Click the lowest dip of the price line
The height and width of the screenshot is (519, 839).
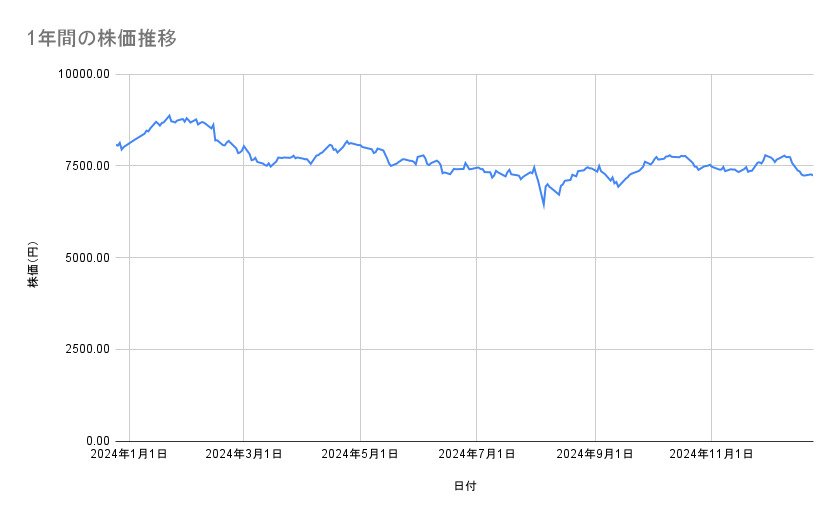(x=544, y=206)
